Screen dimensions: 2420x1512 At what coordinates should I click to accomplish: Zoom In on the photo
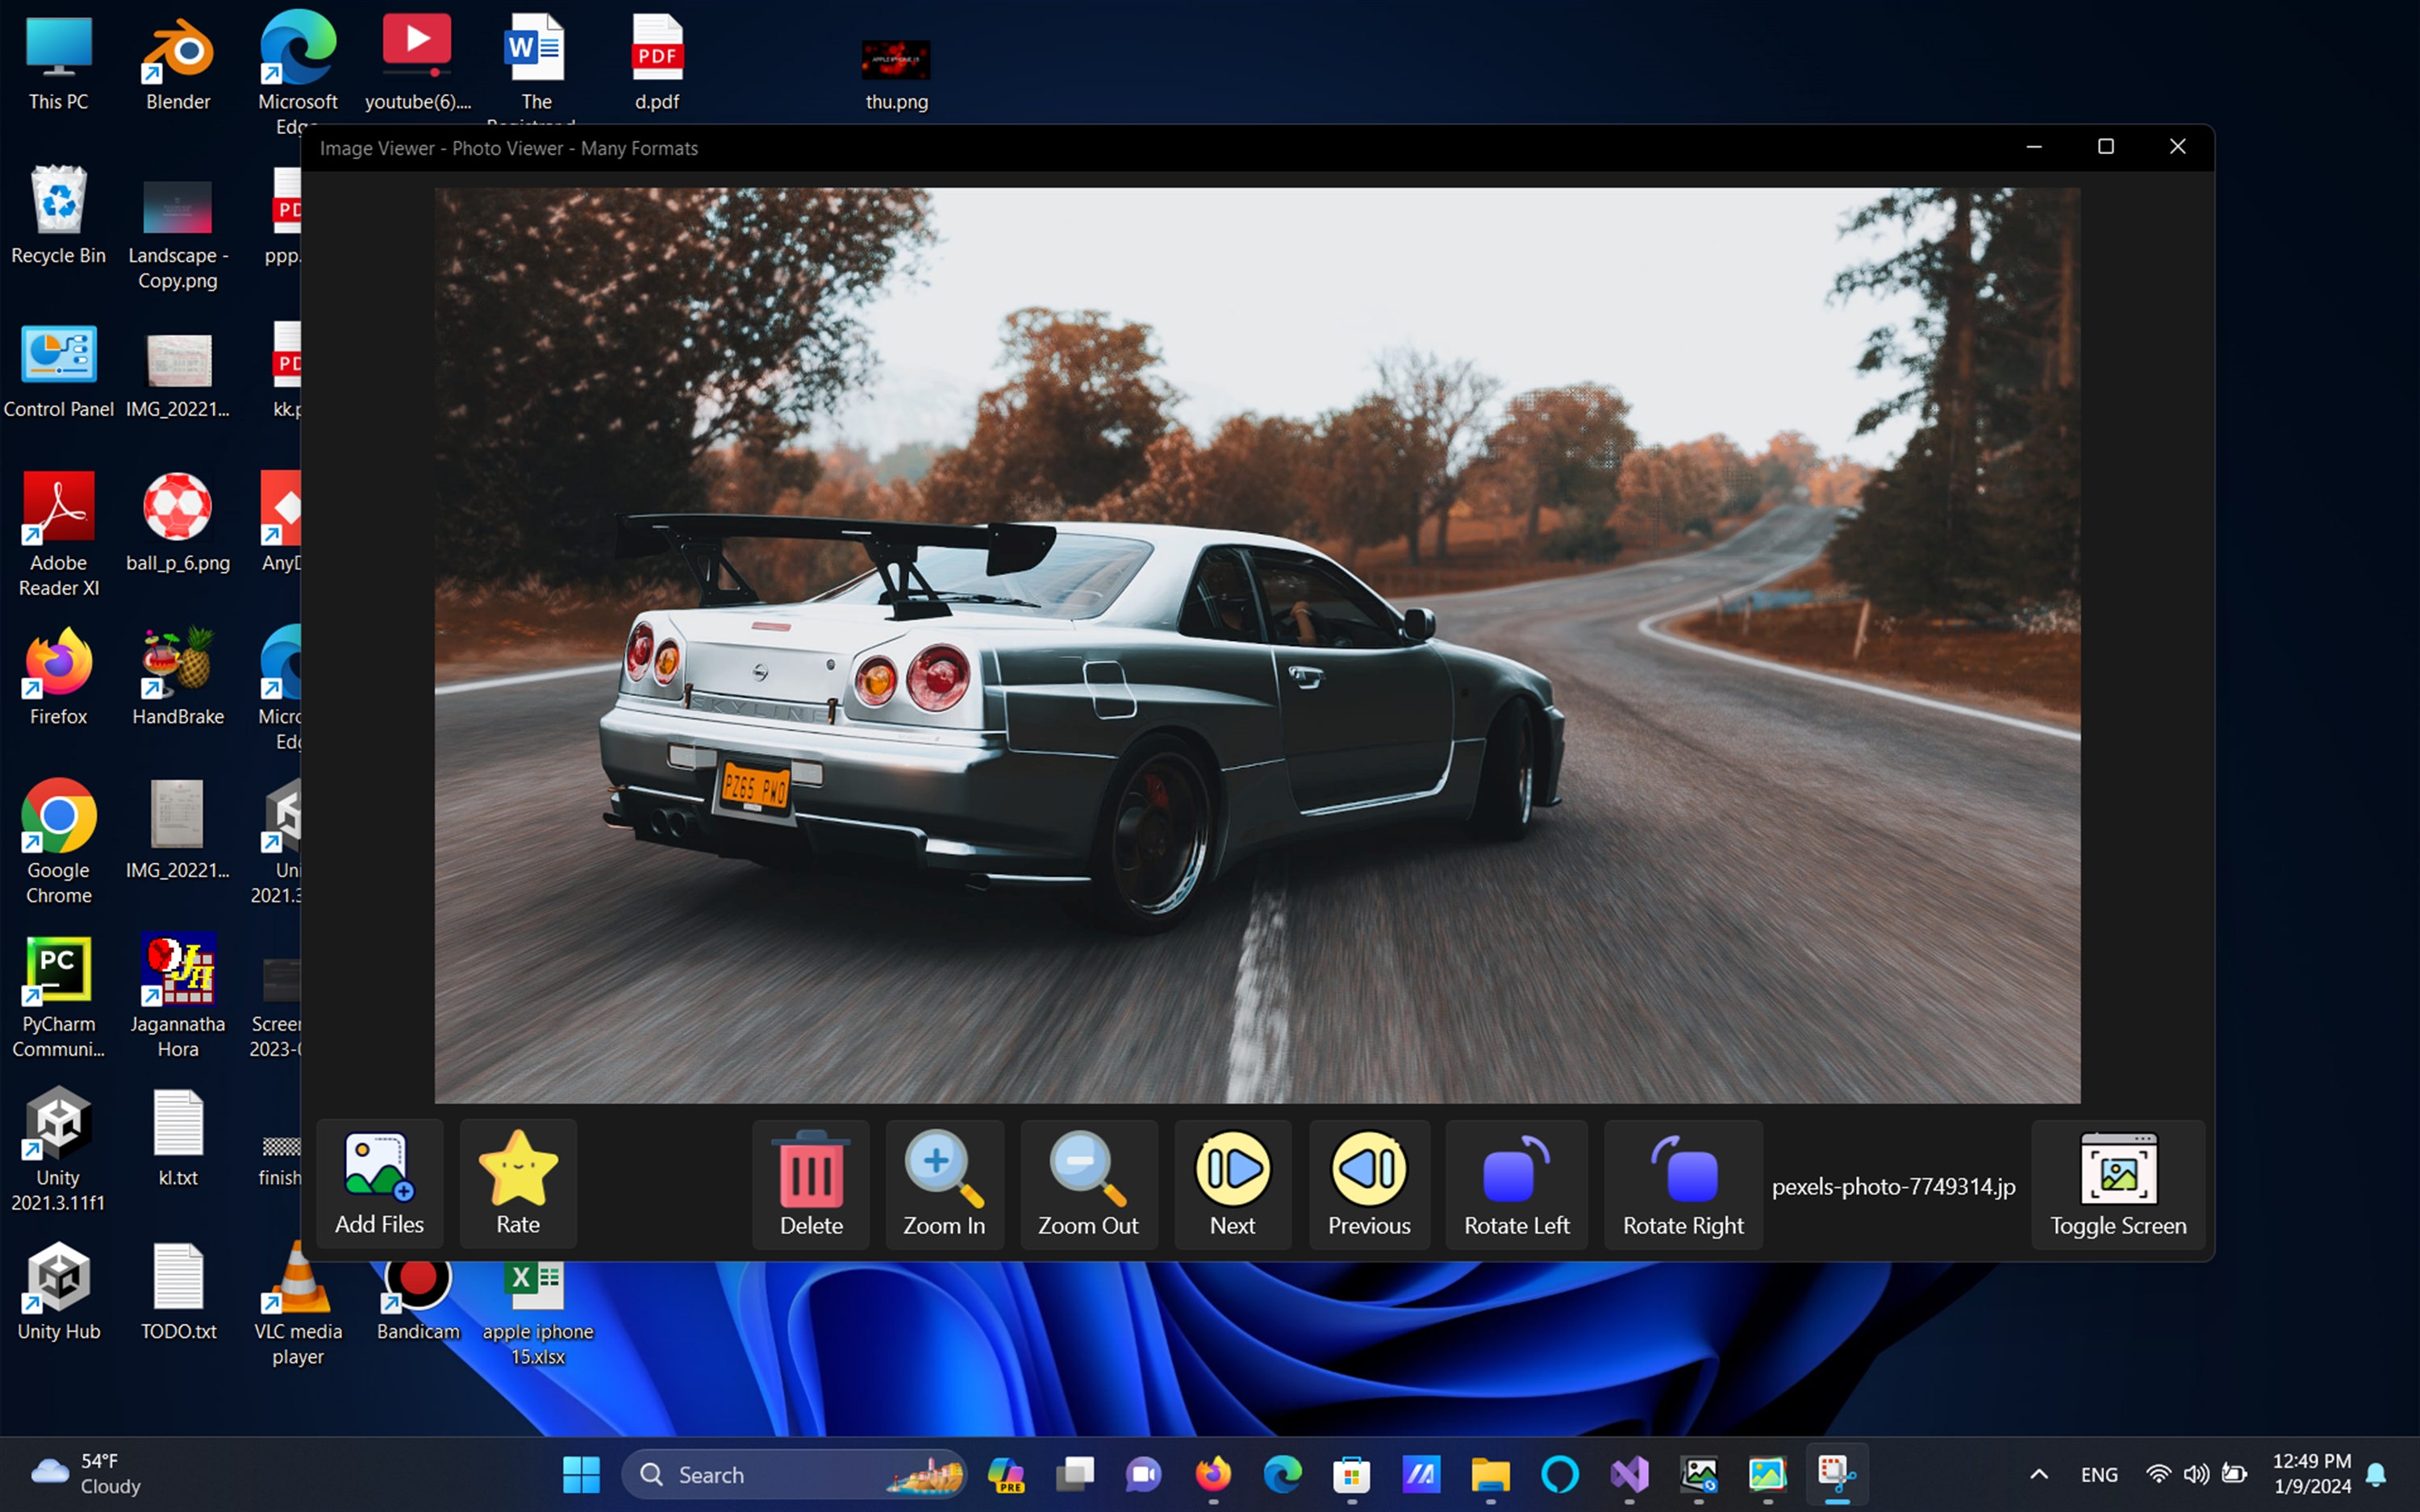[944, 1183]
